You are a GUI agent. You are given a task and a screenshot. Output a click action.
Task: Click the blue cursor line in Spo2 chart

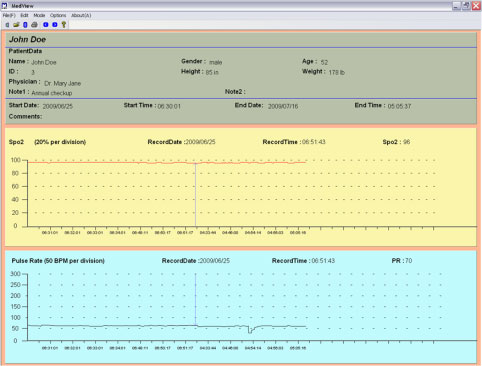[x=195, y=195]
